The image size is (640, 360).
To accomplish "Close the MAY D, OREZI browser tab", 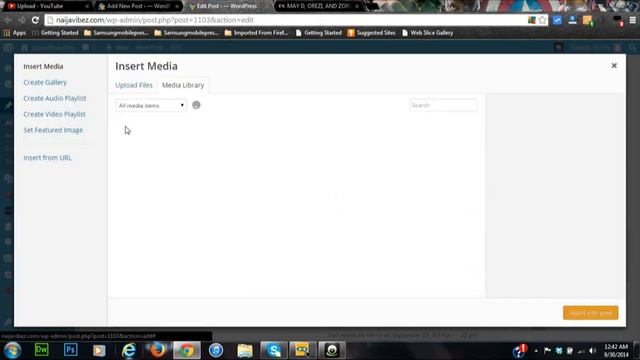I will (x=356, y=7).
